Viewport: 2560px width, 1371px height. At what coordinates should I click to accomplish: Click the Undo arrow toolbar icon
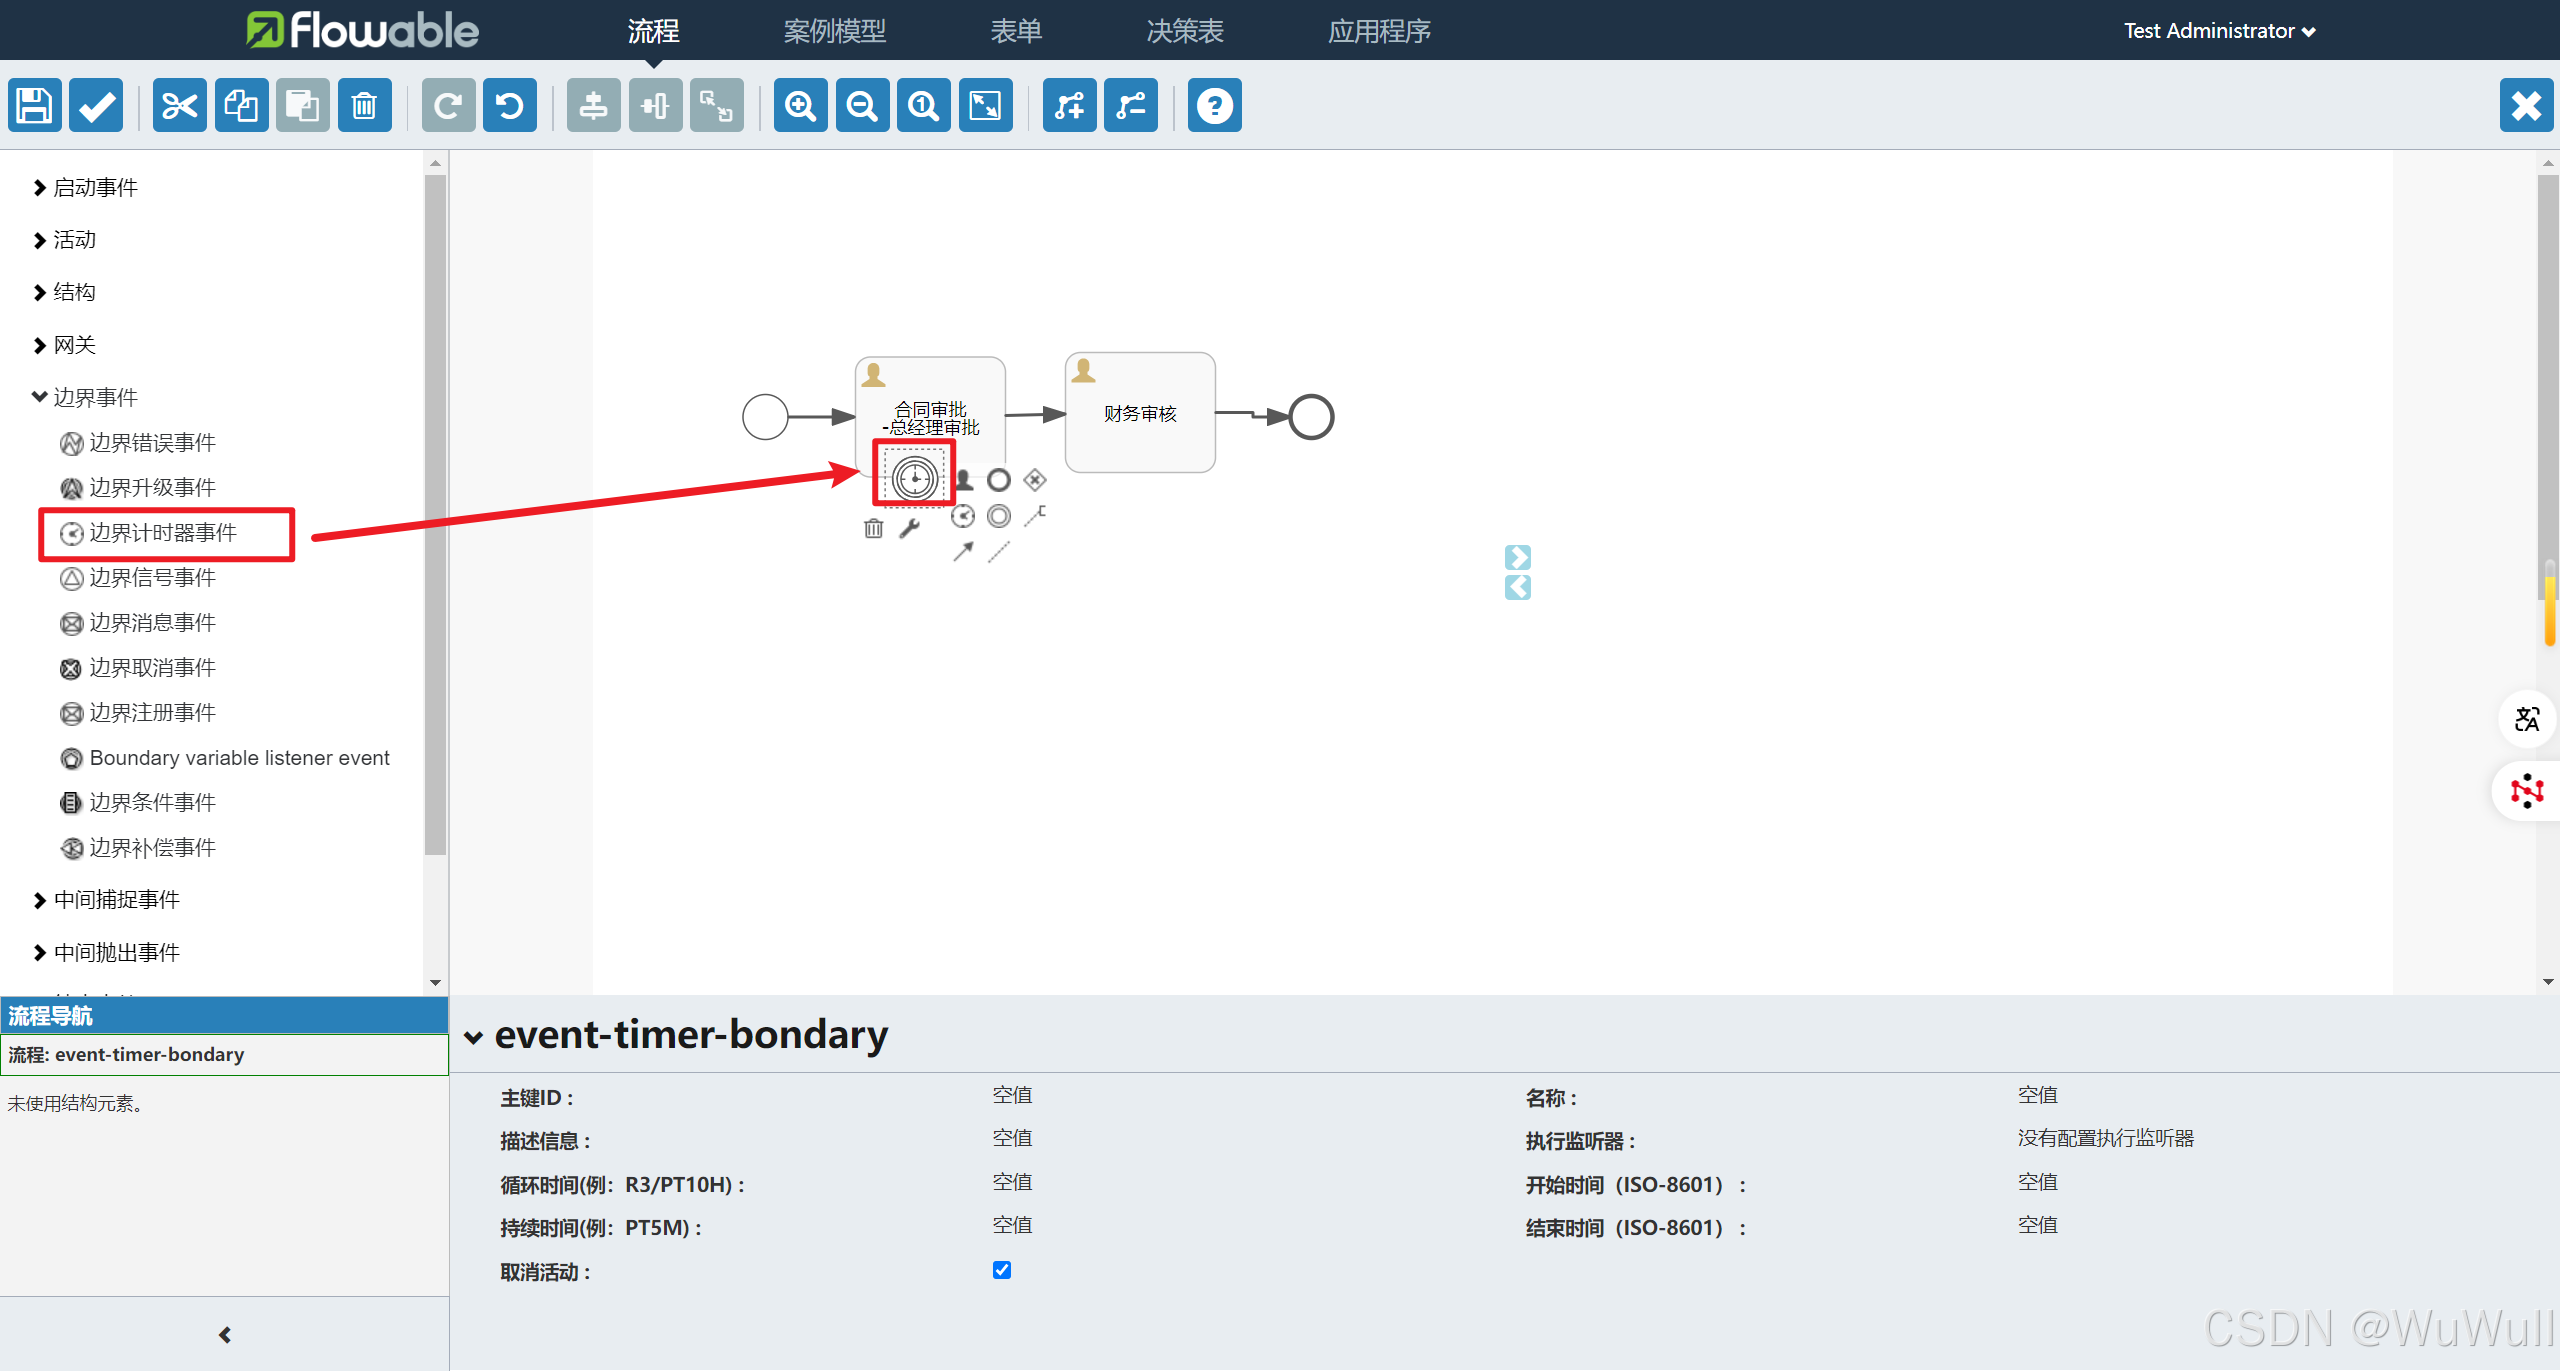(510, 105)
